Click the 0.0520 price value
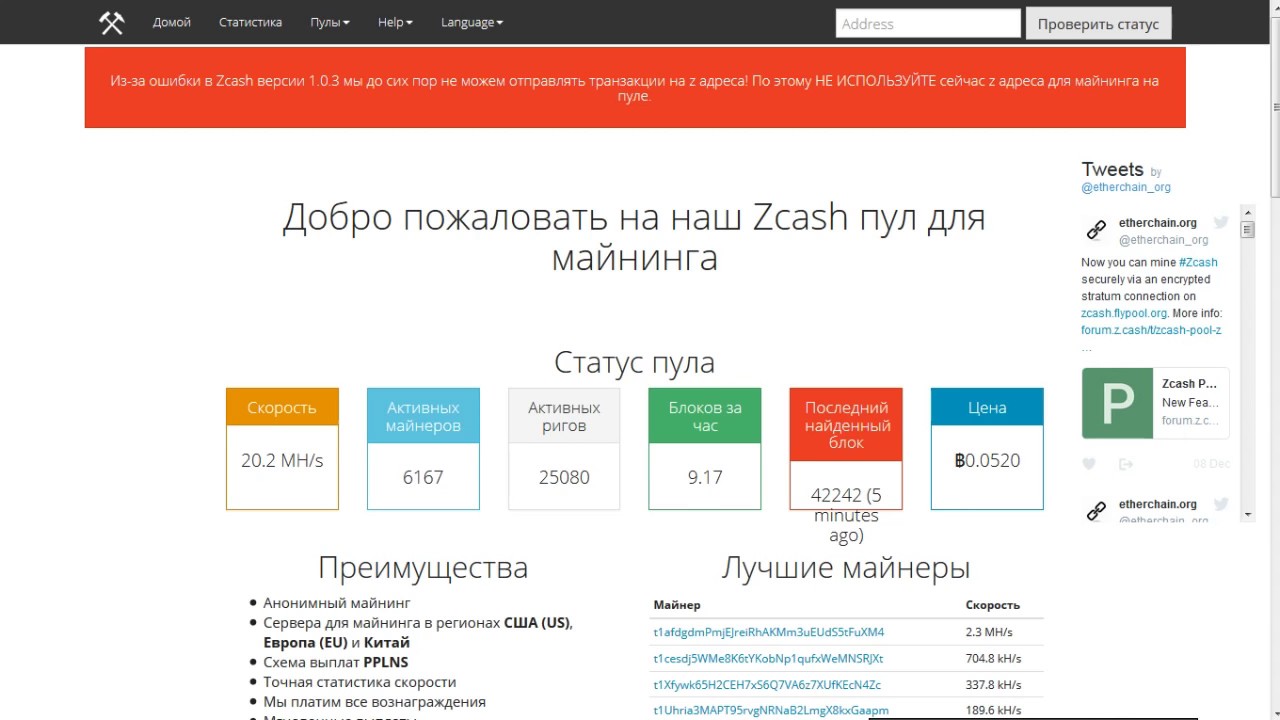The height and width of the screenshot is (720, 1280). click(x=987, y=460)
